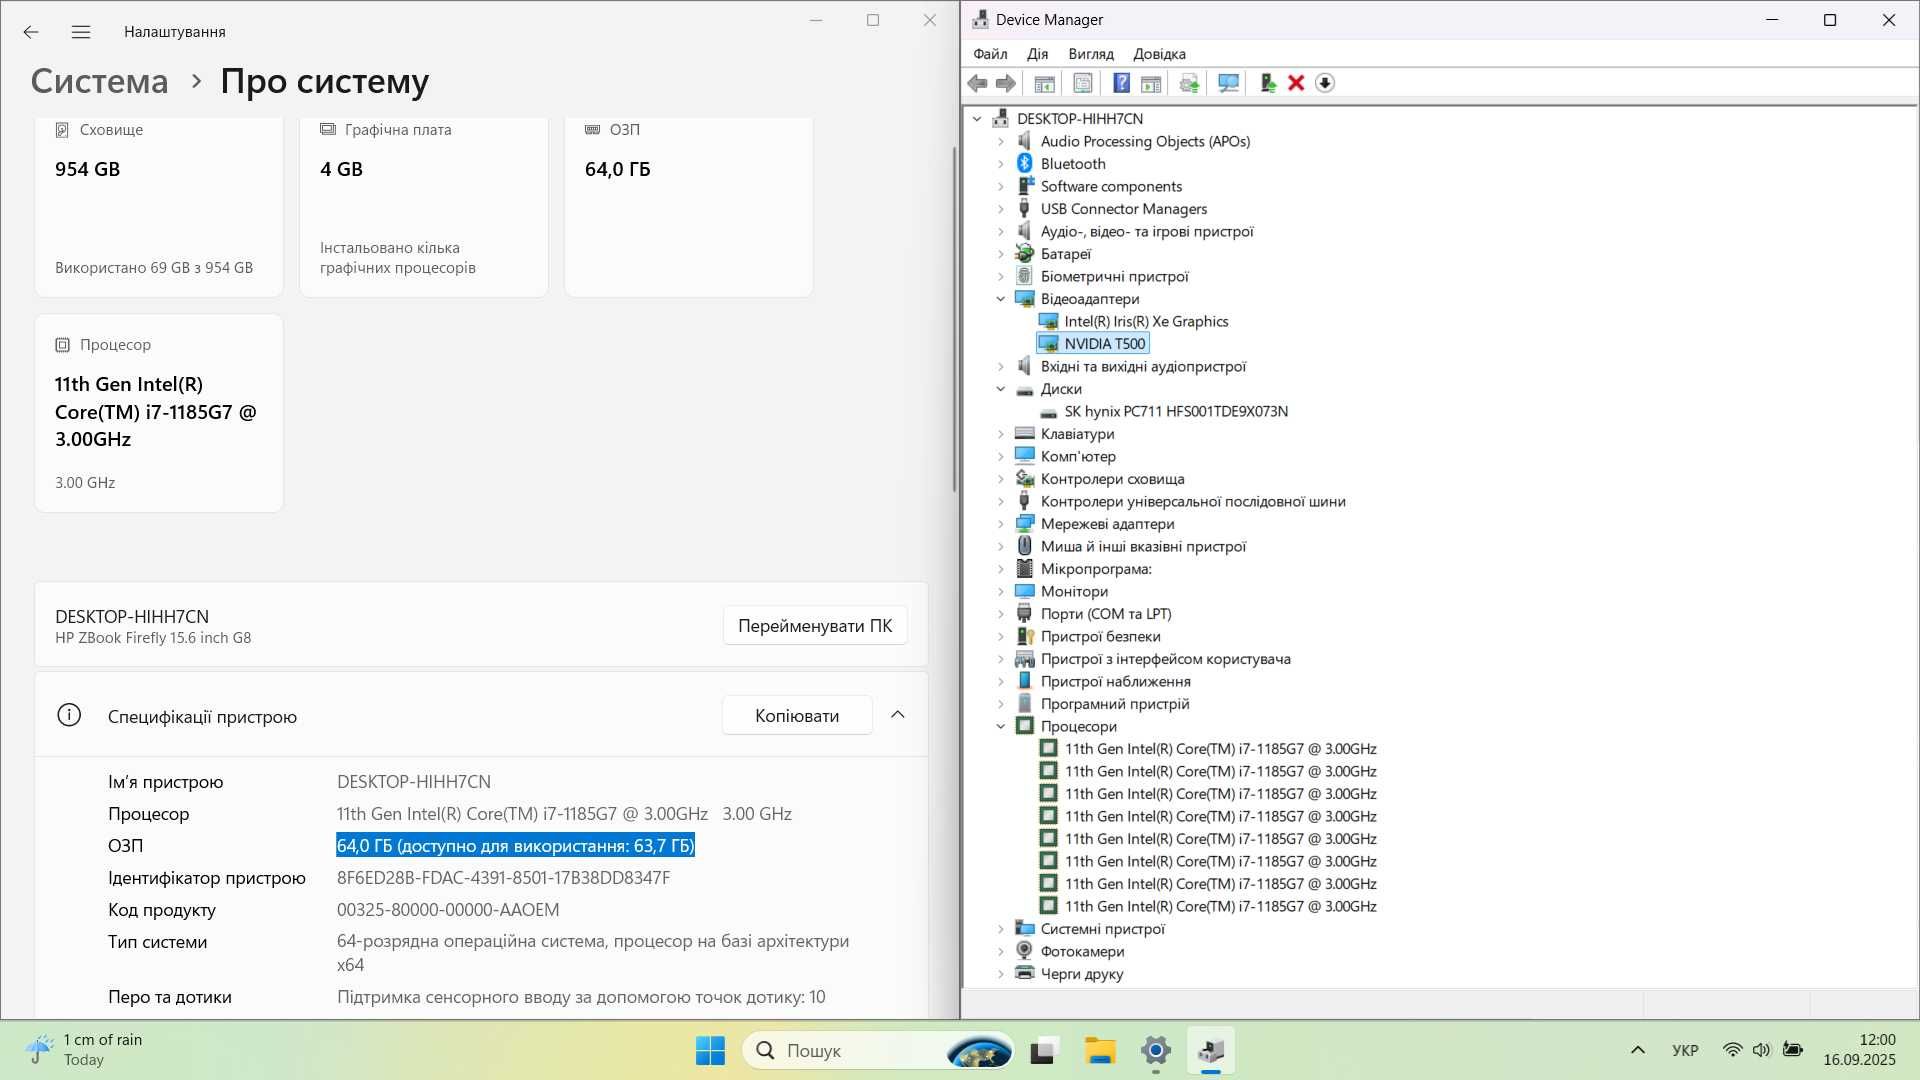The width and height of the screenshot is (1920, 1080).
Task: Click the volume speaker tray icon
Action: coord(1762,1050)
